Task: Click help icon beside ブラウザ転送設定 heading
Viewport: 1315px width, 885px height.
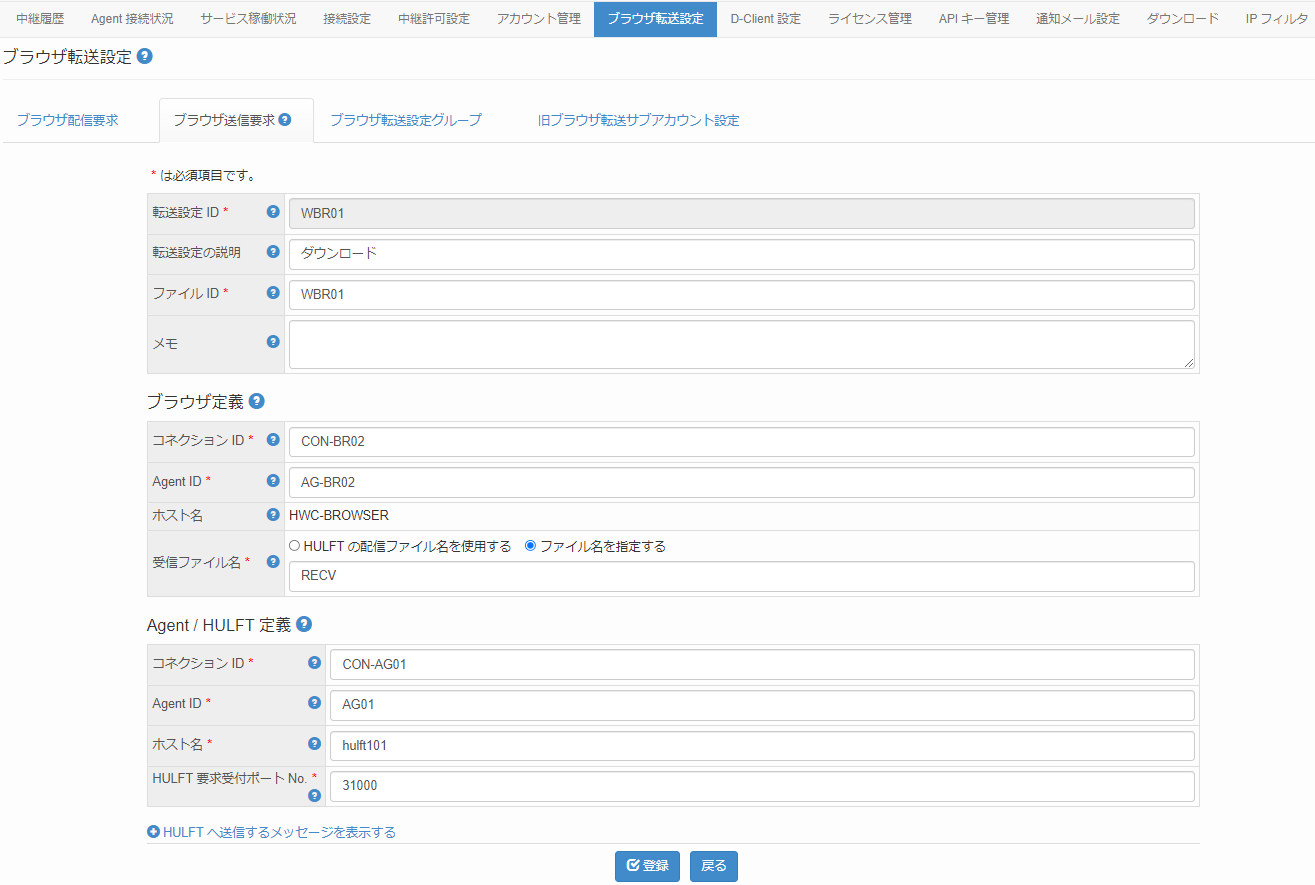Action: point(145,57)
